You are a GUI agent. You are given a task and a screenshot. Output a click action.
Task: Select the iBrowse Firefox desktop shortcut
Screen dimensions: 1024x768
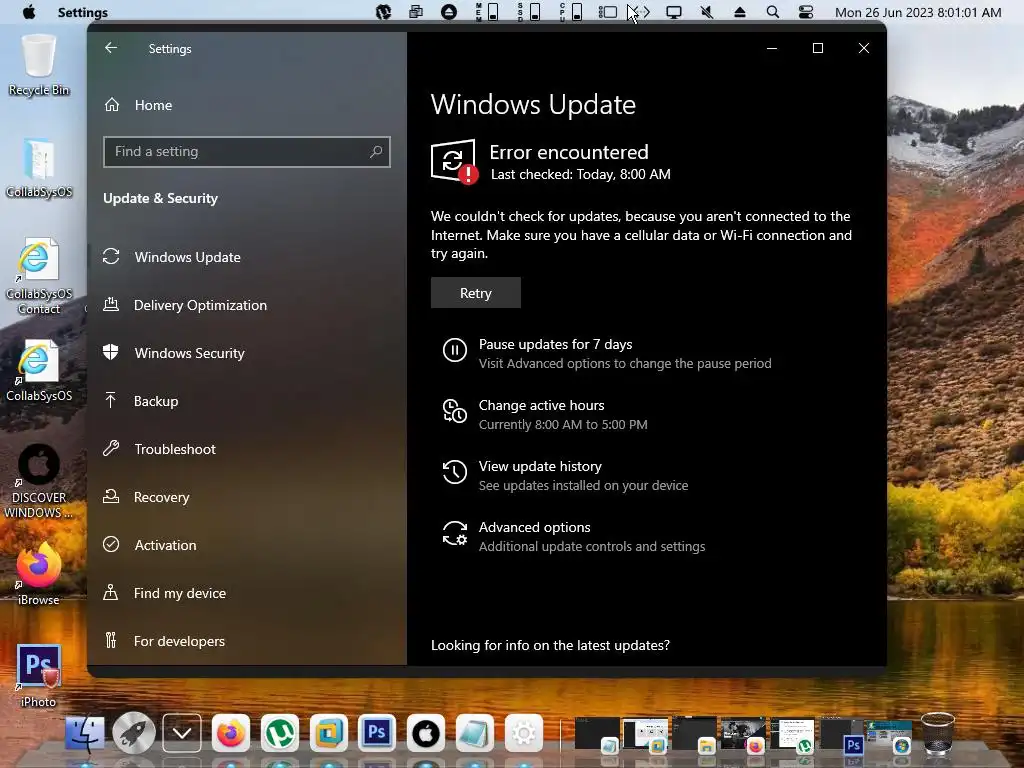39,573
